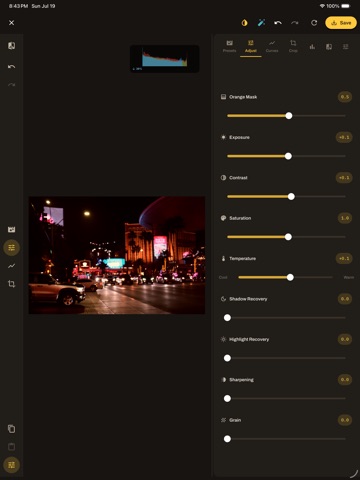Tap the Temperature value badge +0.1
Screen dimensions: 360x480
(344, 258)
